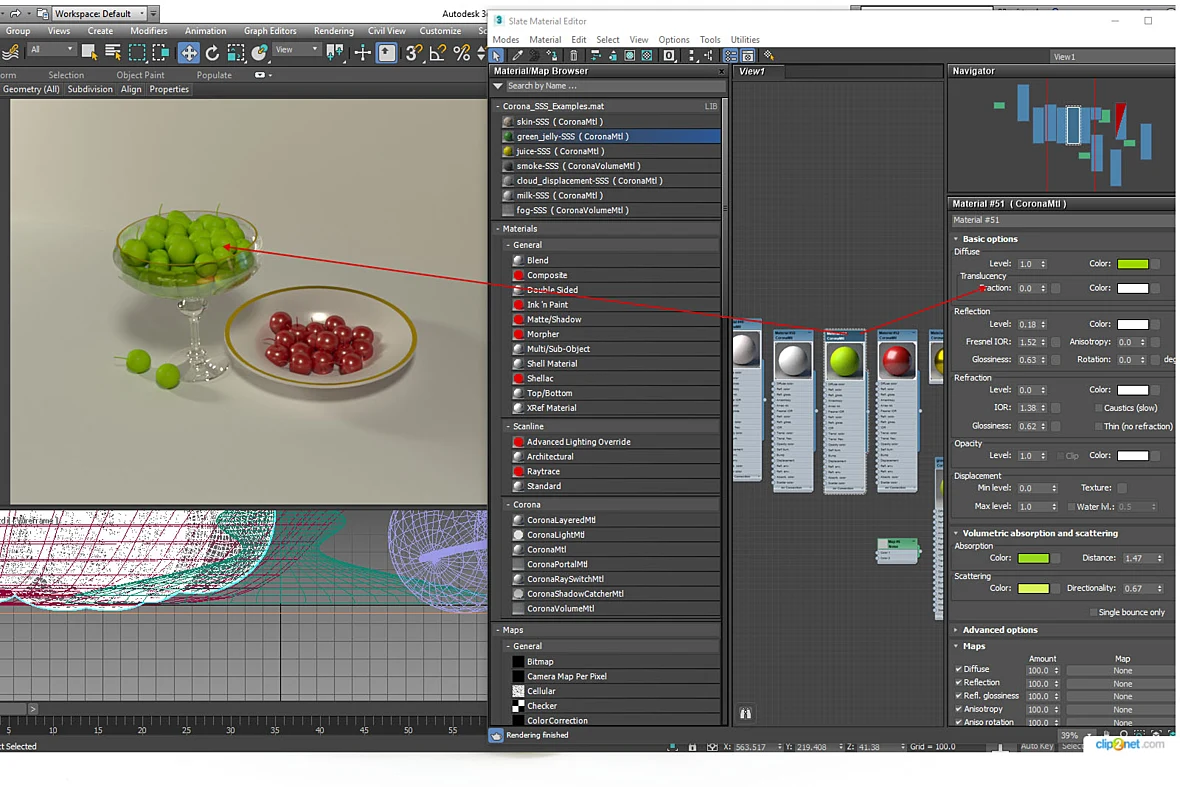Toggle Angle Snap in main toolbar
This screenshot has width=1180, height=787.
436,53
